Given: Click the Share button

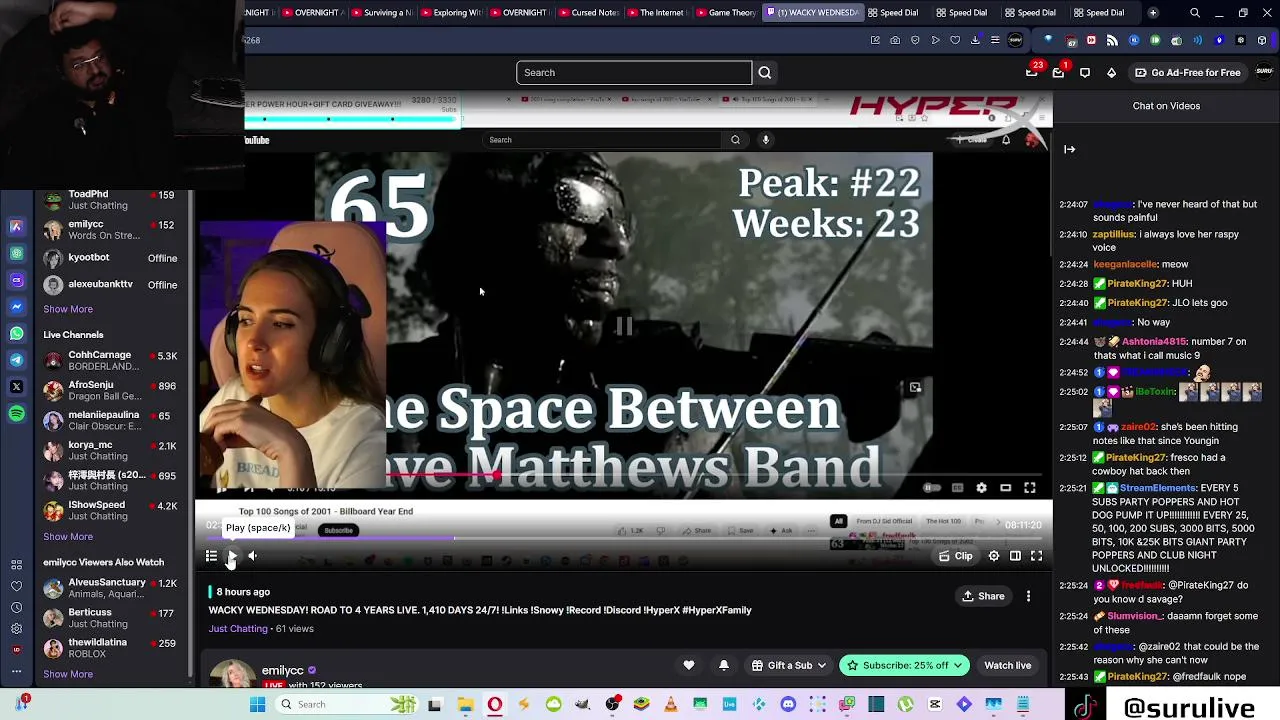Looking at the screenshot, I should pyautogui.click(x=983, y=596).
